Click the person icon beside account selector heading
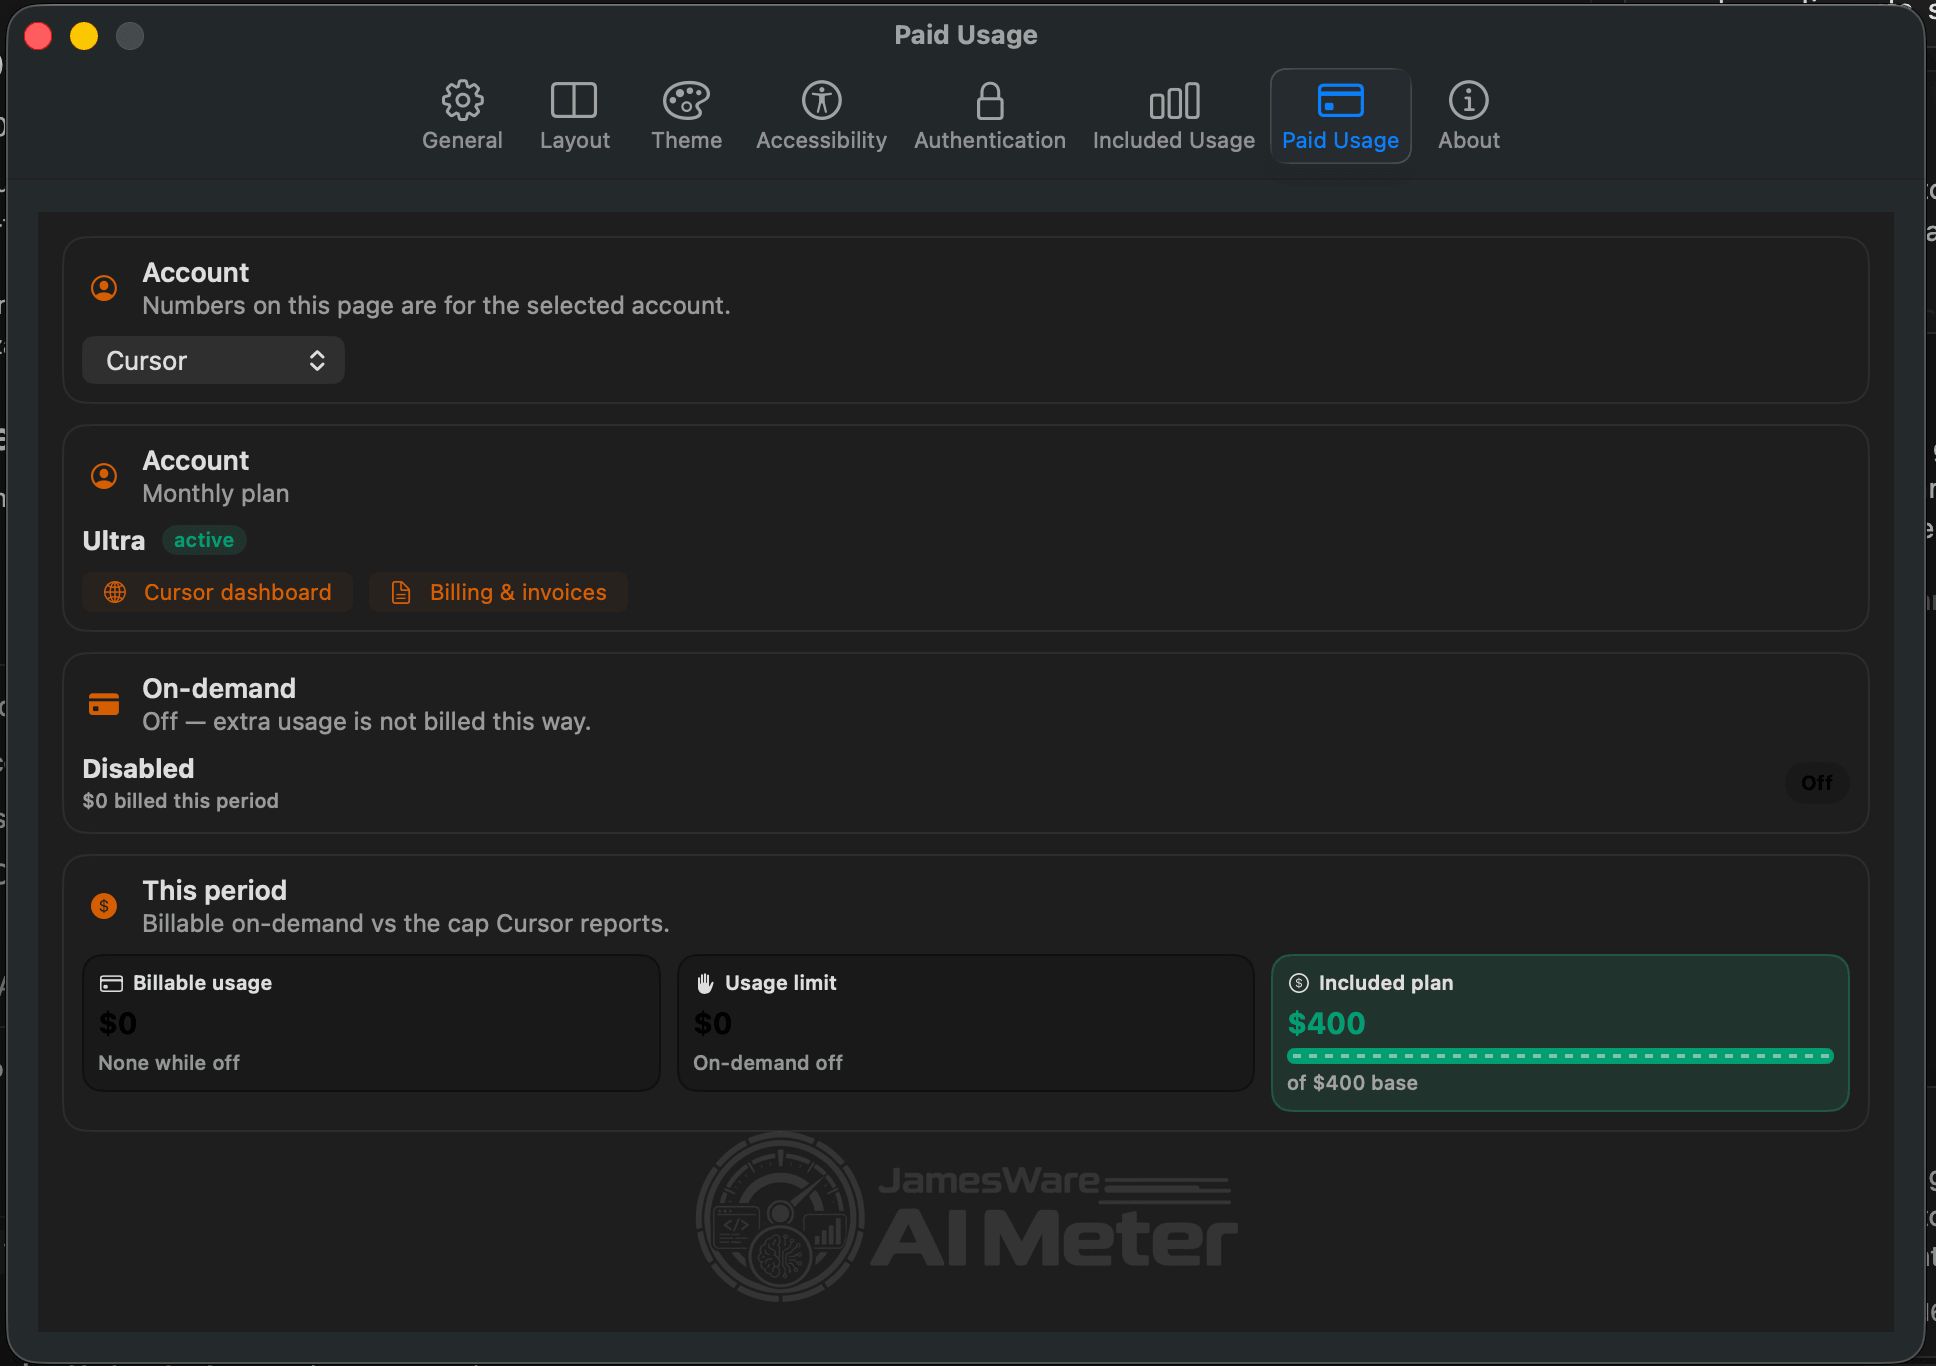The height and width of the screenshot is (1366, 1936). (104, 288)
